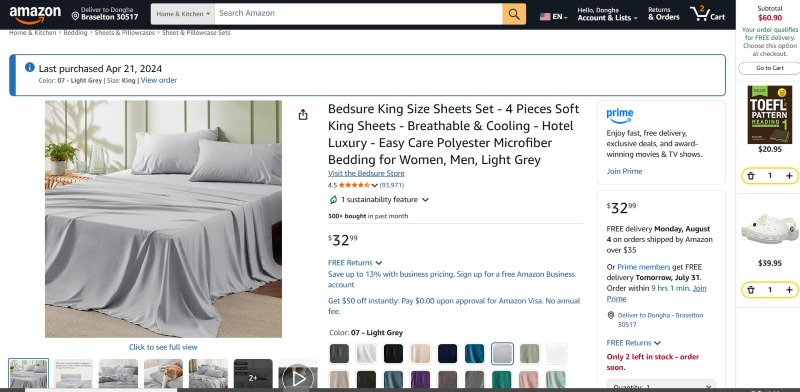Increase quantity of white clogs with plus
This screenshot has height=392, width=800.
(789, 290)
